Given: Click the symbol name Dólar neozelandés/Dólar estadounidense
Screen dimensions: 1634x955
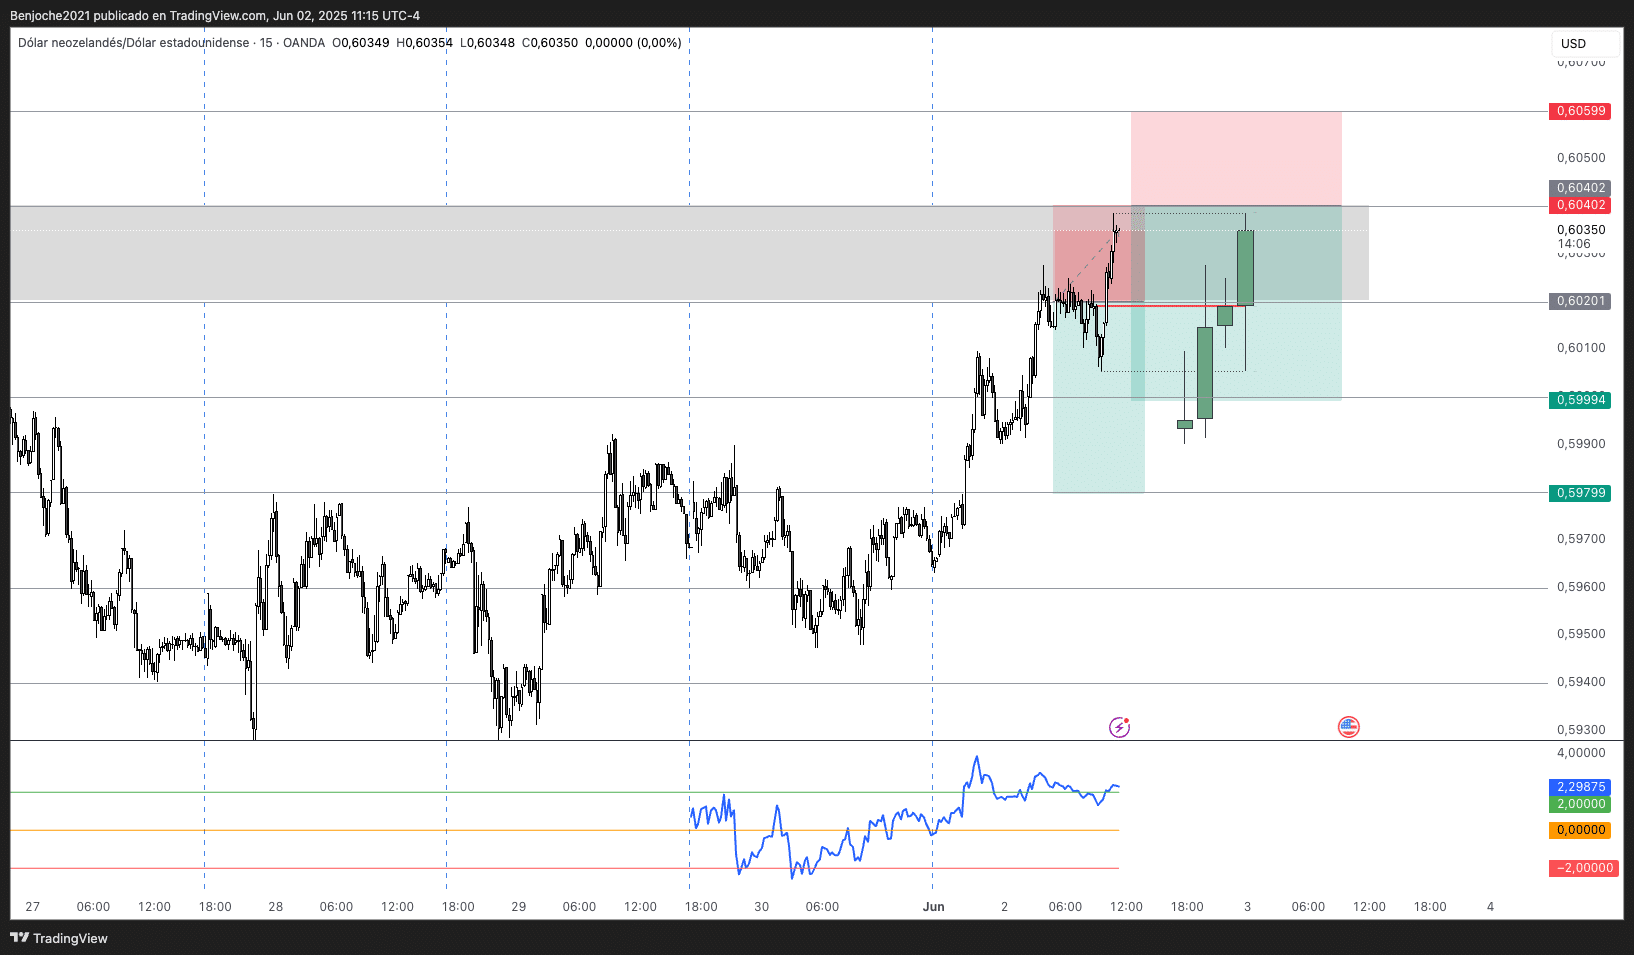Looking at the screenshot, I should [x=133, y=43].
